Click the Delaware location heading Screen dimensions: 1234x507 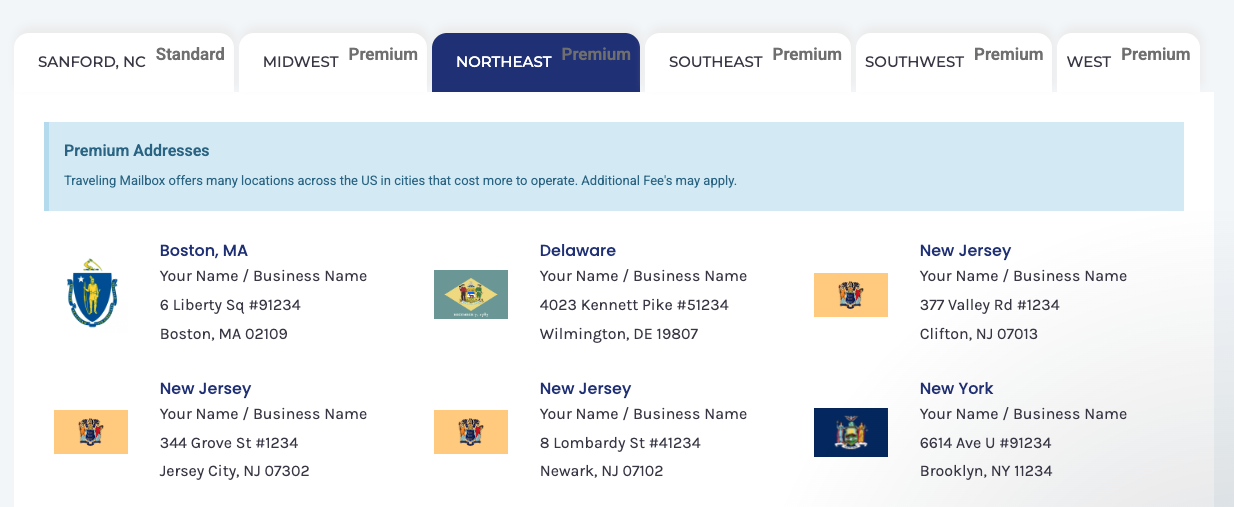point(578,250)
